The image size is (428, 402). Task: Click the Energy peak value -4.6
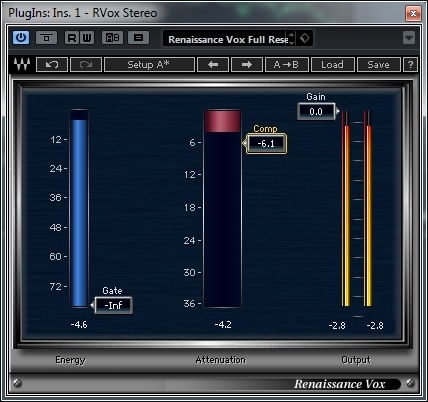click(79, 324)
